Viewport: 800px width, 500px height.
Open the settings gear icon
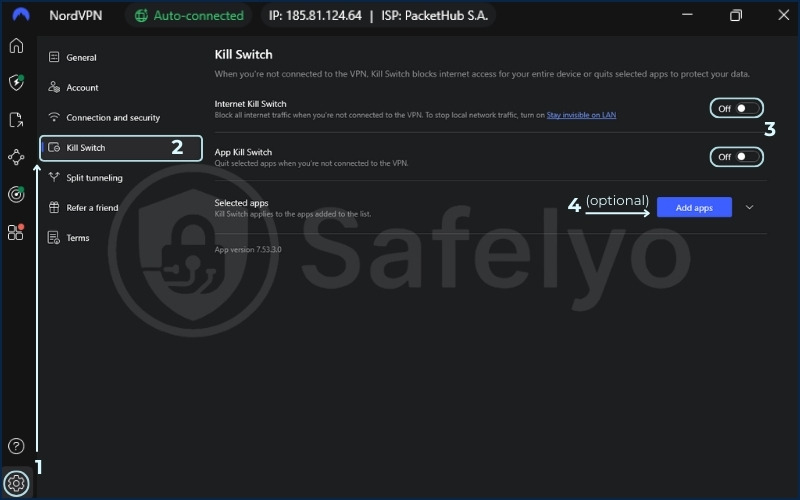point(16,483)
